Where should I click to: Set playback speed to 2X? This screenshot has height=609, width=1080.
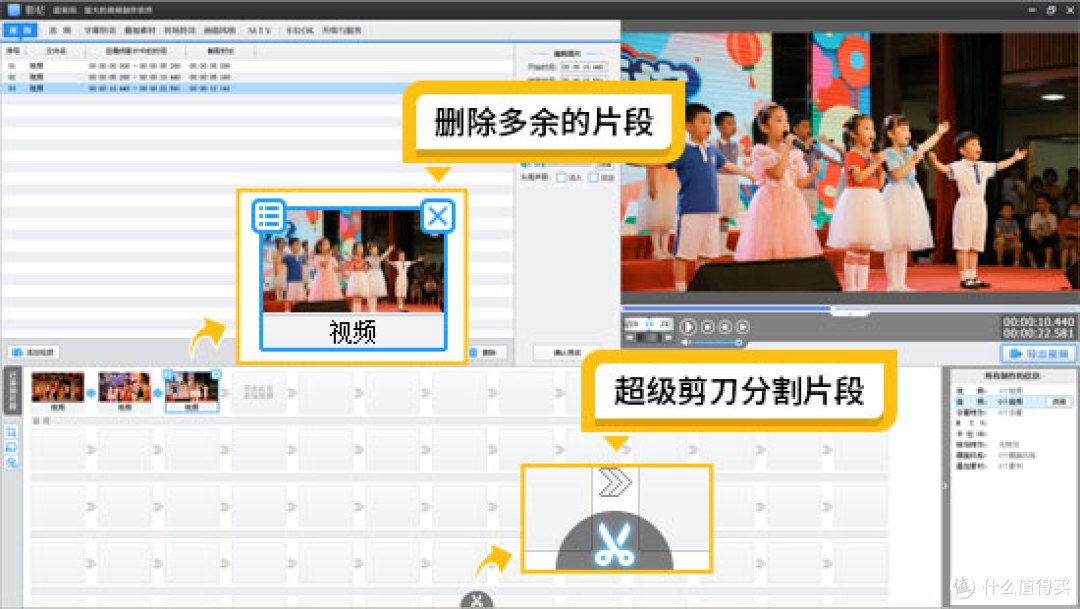tap(665, 324)
